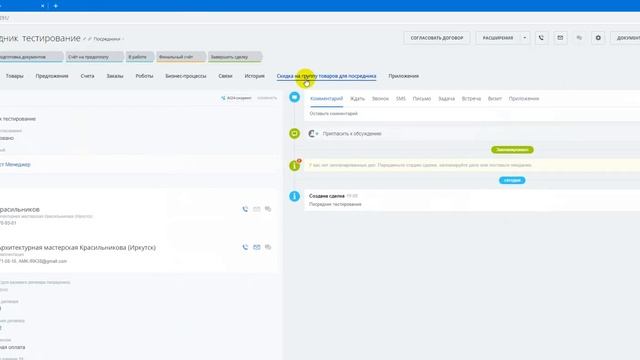Click the green Запланировано label
The height and width of the screenshot is (360, 640).
(512, 150)
